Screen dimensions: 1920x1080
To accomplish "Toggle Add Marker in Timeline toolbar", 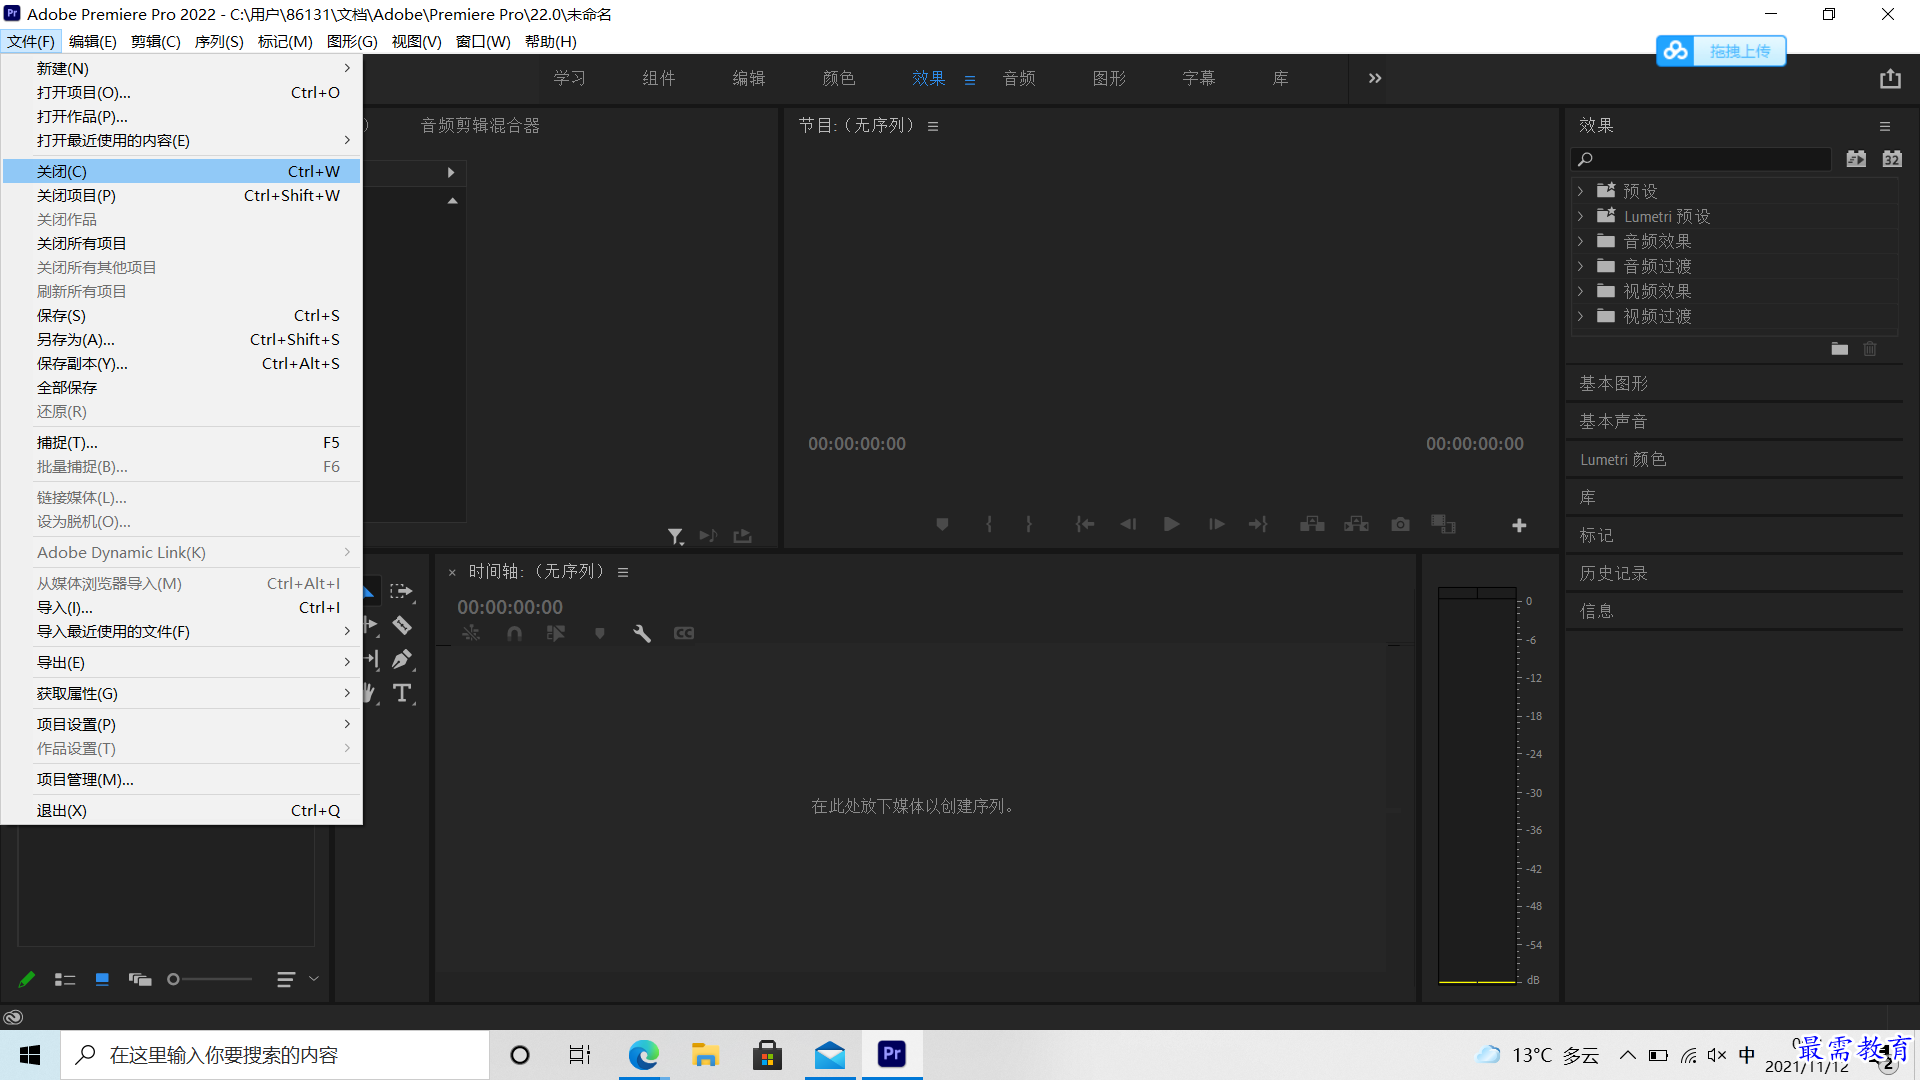I will (x=600, y=633).
